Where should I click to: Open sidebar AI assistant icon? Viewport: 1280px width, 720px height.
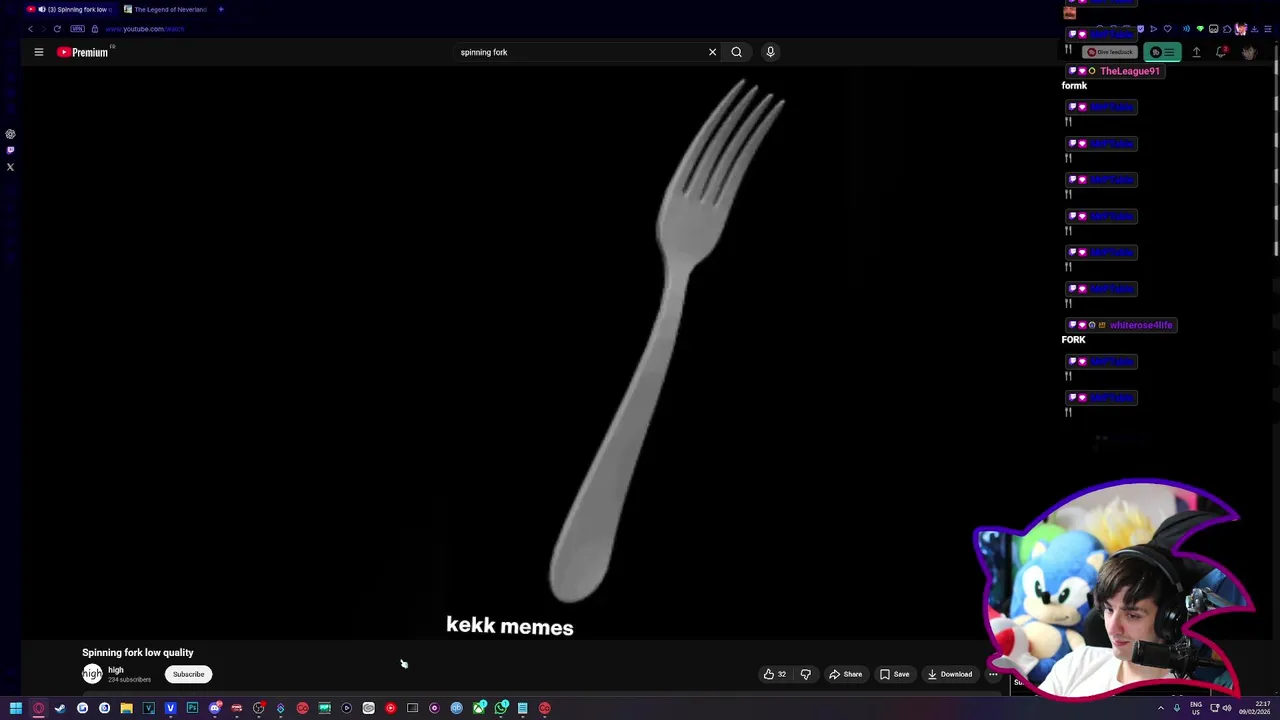click(x=10, y=134)
